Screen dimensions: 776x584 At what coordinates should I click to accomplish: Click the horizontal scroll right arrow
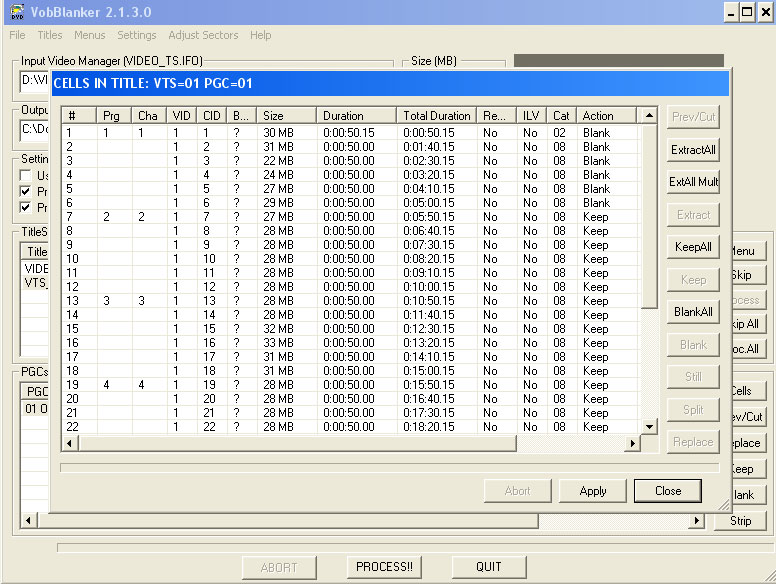[x=631, y=443]
